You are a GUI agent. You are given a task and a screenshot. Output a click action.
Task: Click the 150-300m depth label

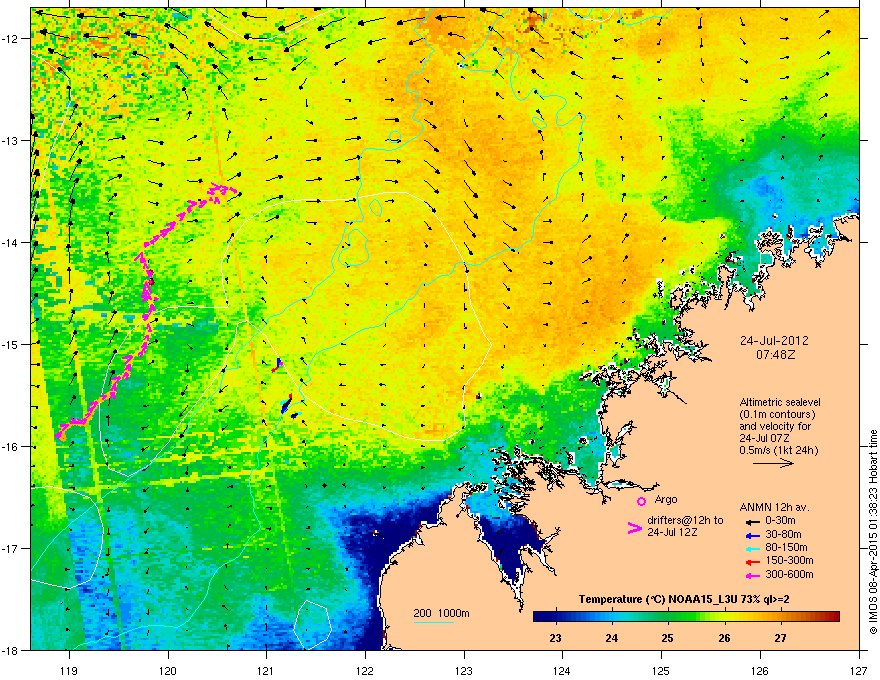click(789, 560)
